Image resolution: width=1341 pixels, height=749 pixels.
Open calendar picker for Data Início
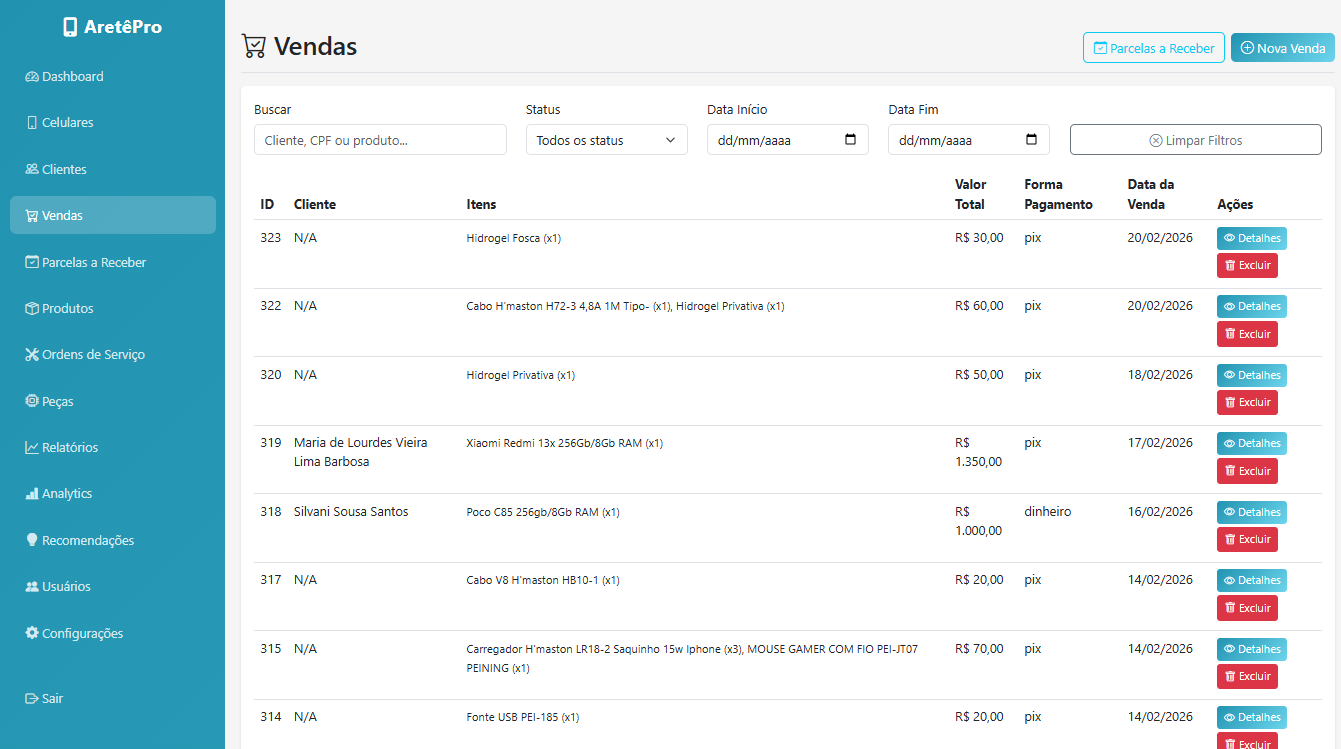(x=850, y=140)
